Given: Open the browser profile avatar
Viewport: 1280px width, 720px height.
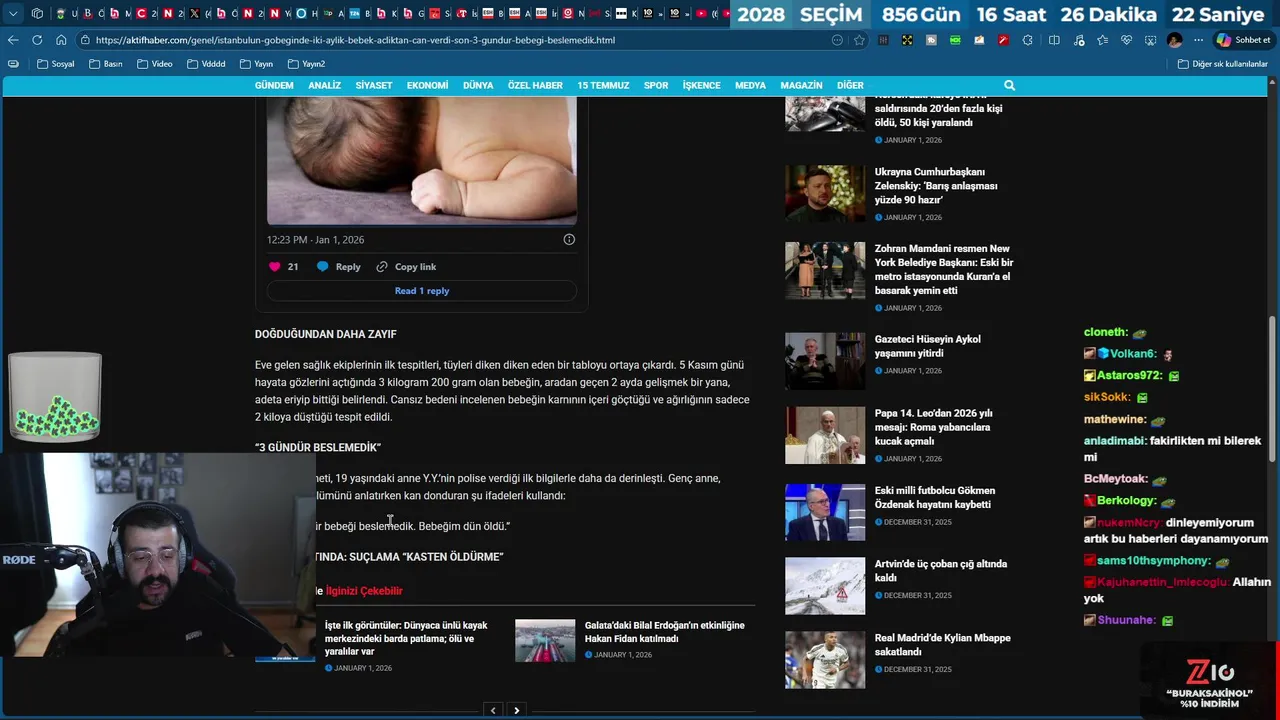Looking at the screenshot, I should coord(1174,40).
